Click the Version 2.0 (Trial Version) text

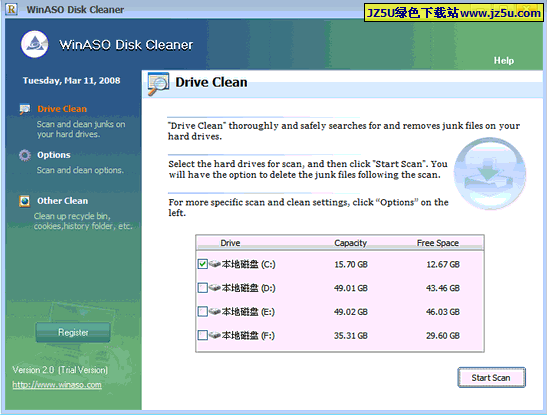click(60, 370)
